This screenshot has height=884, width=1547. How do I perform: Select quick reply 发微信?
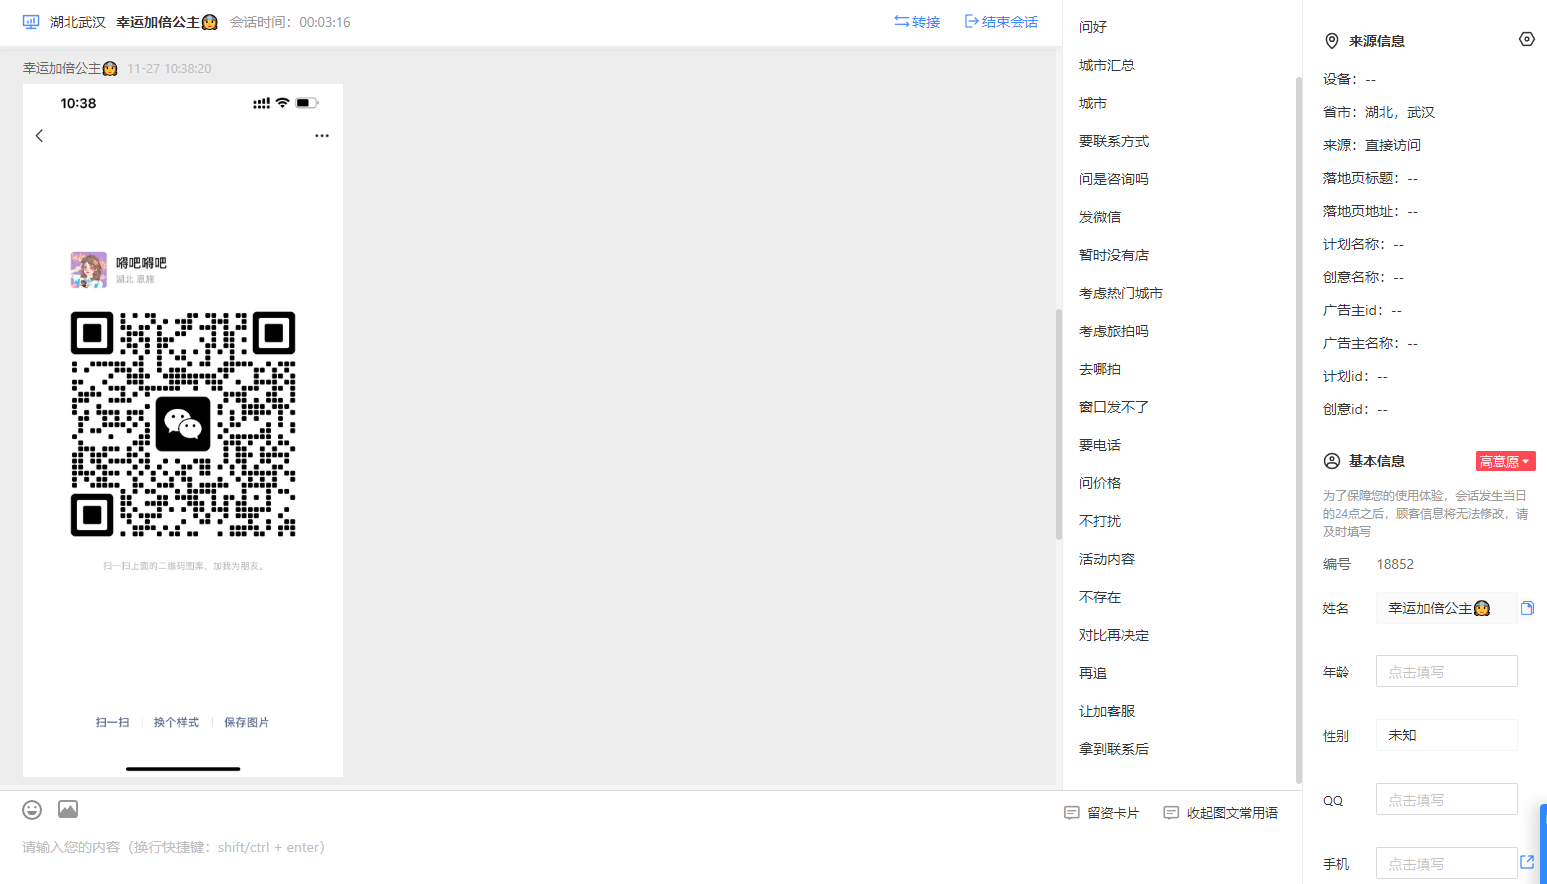coord(1100,217)
